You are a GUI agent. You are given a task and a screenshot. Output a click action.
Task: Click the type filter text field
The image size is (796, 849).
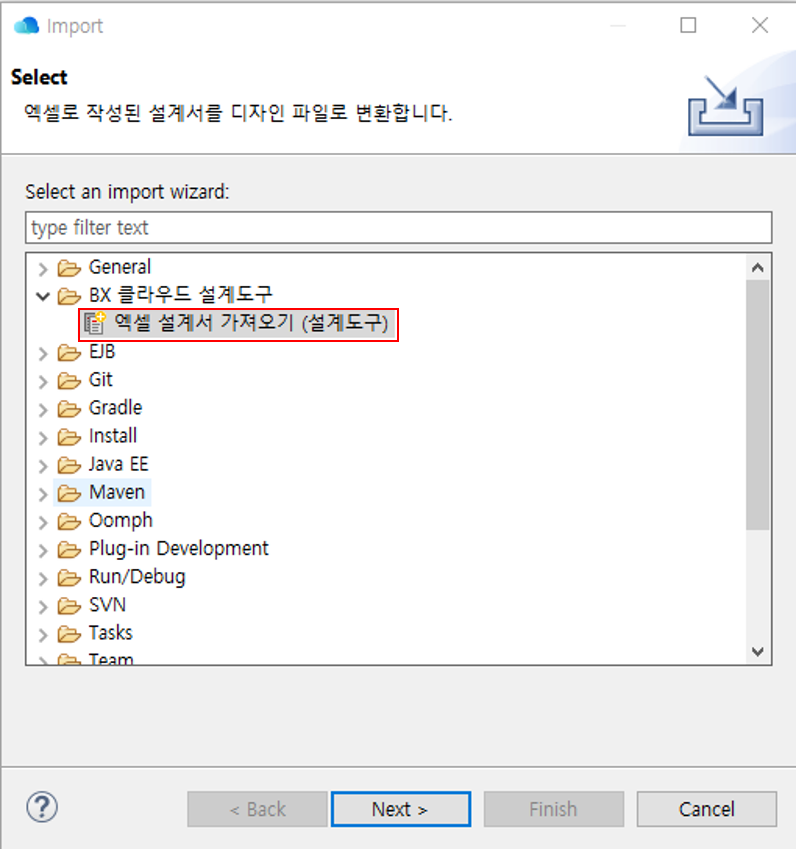(398, 228)
